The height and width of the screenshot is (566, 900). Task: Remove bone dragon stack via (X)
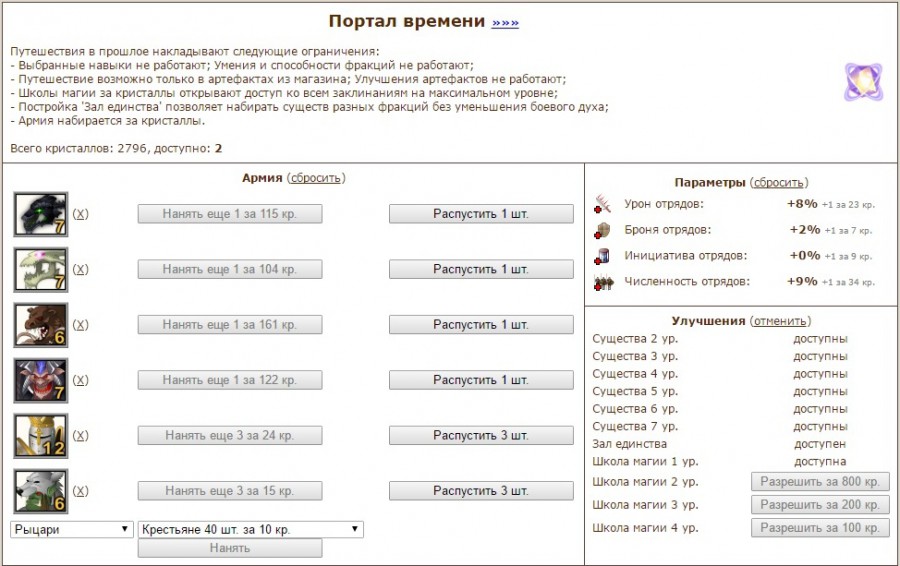point(80,269)
